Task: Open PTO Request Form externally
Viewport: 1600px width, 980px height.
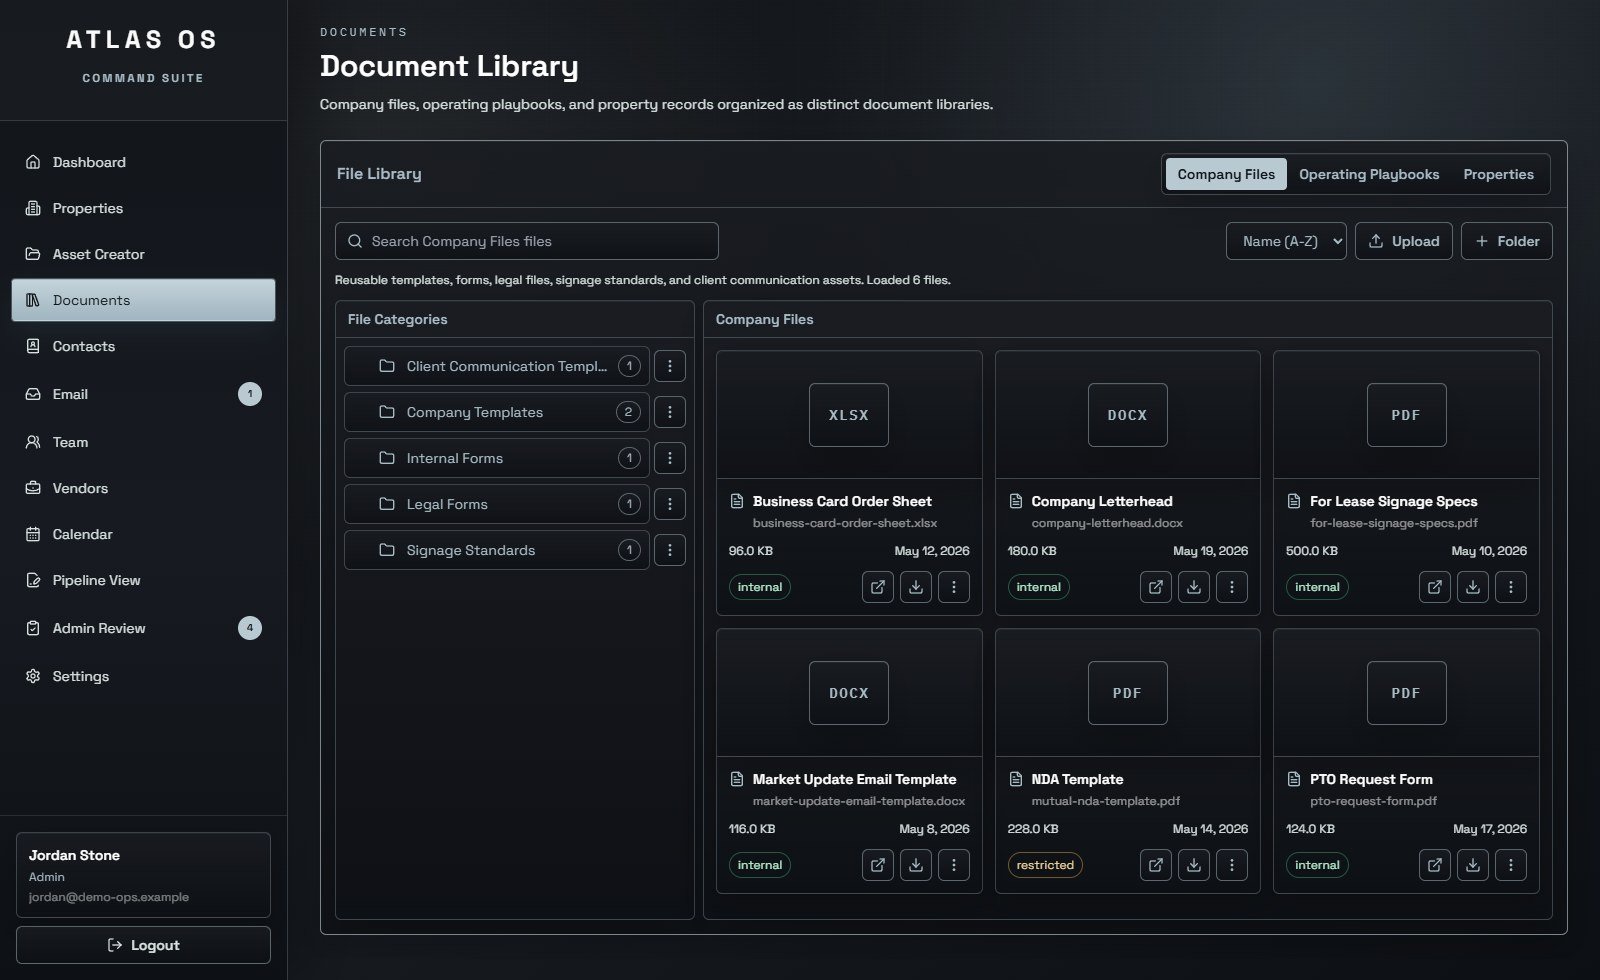Action: coord(1435,865)
